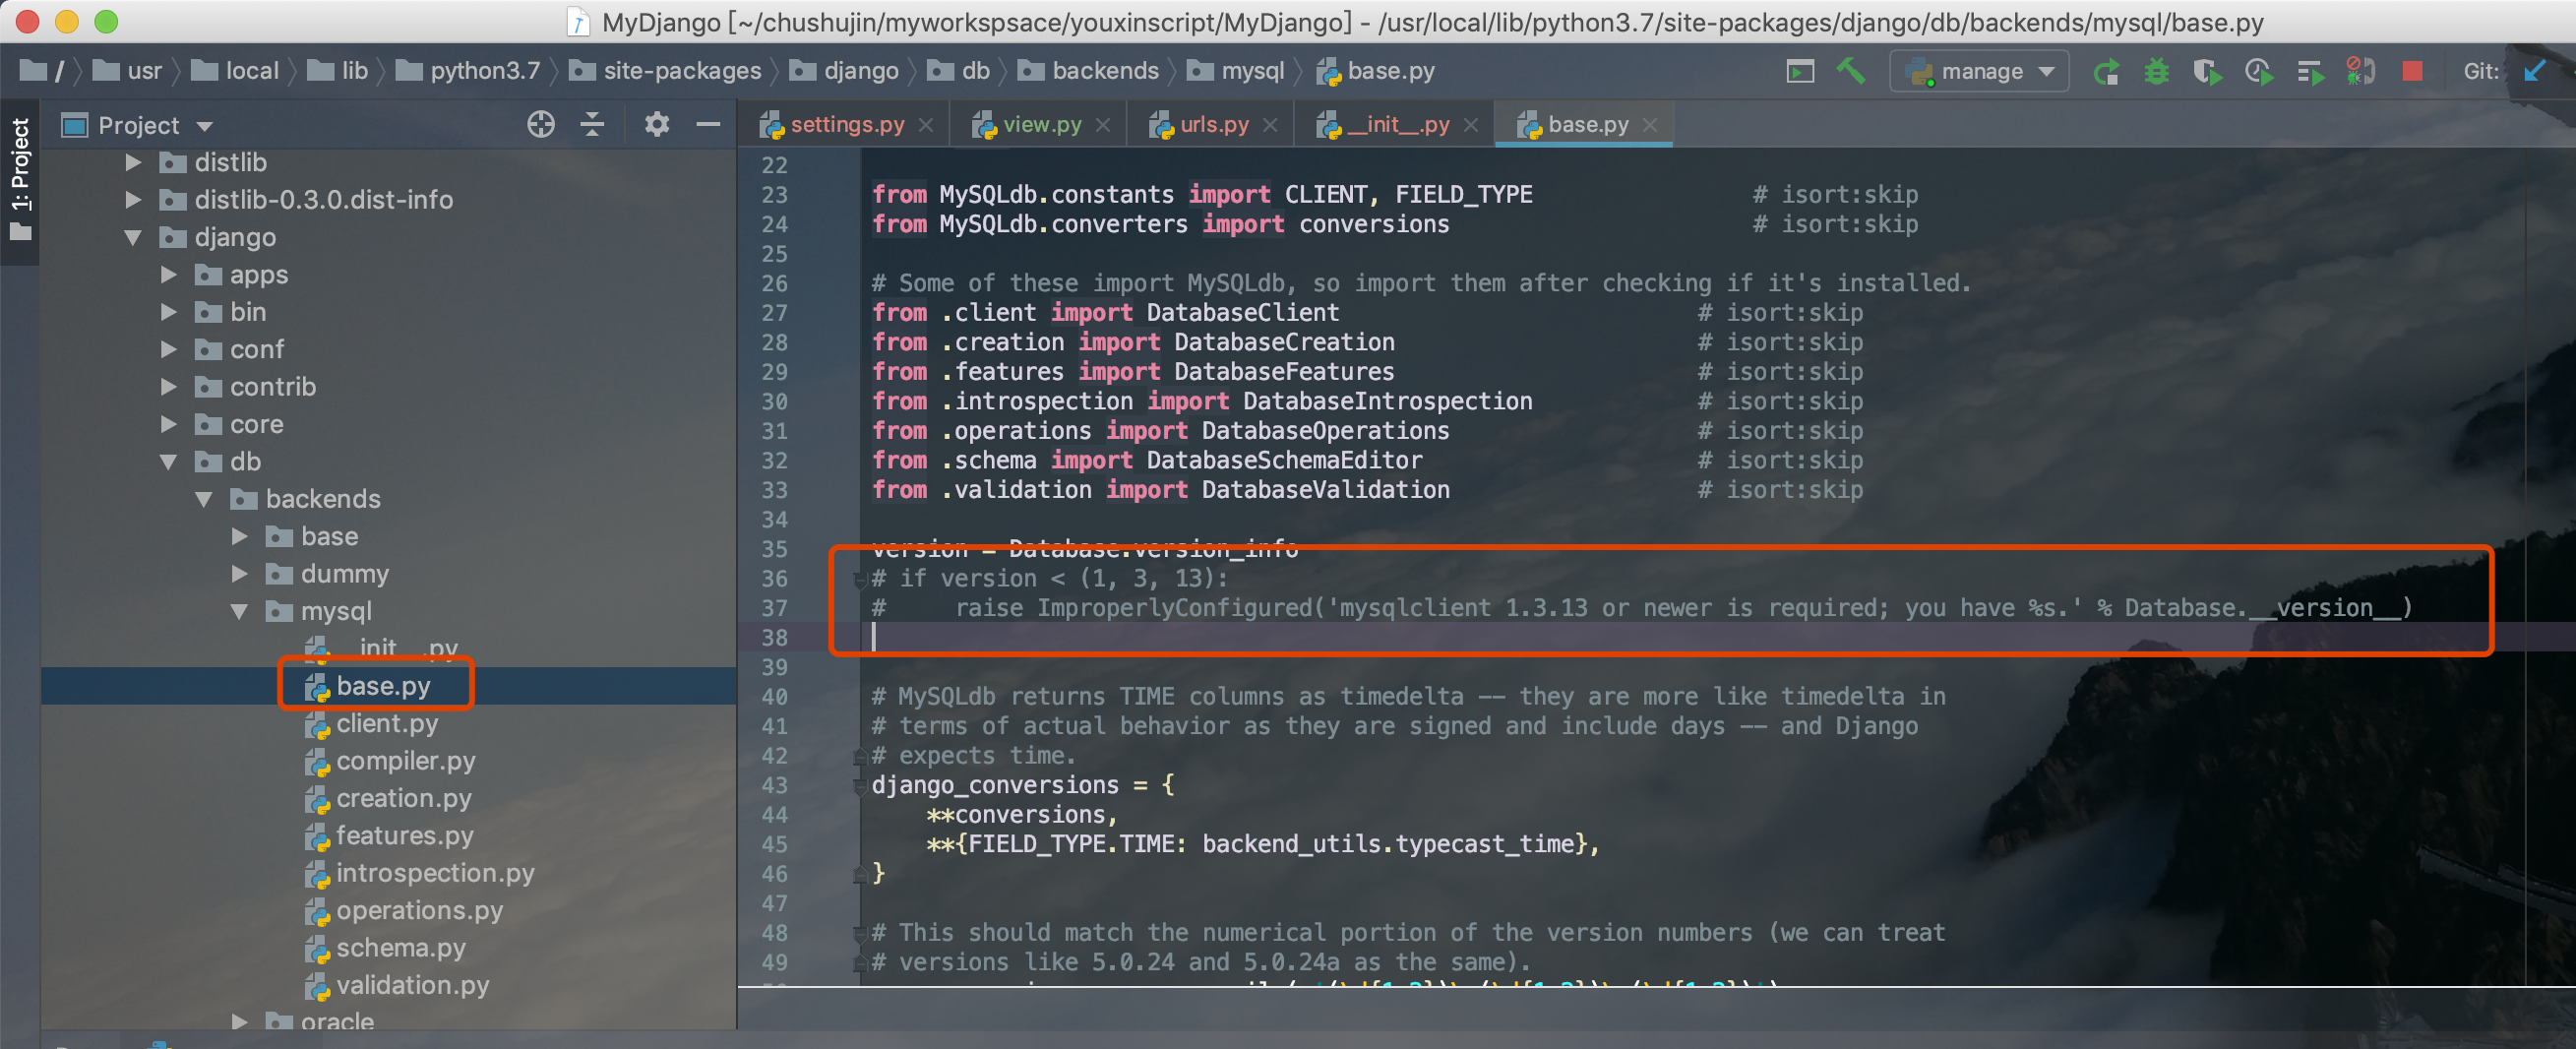Close the __init__.py tab

[1471, 125]
